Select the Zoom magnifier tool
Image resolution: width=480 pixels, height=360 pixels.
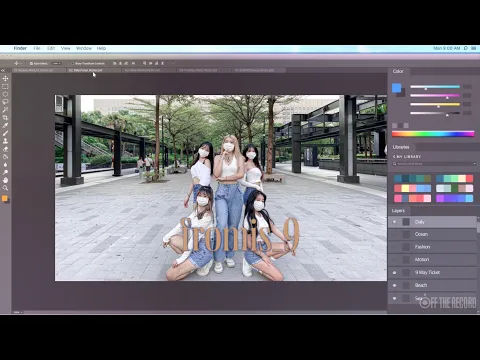coord(5,188)
